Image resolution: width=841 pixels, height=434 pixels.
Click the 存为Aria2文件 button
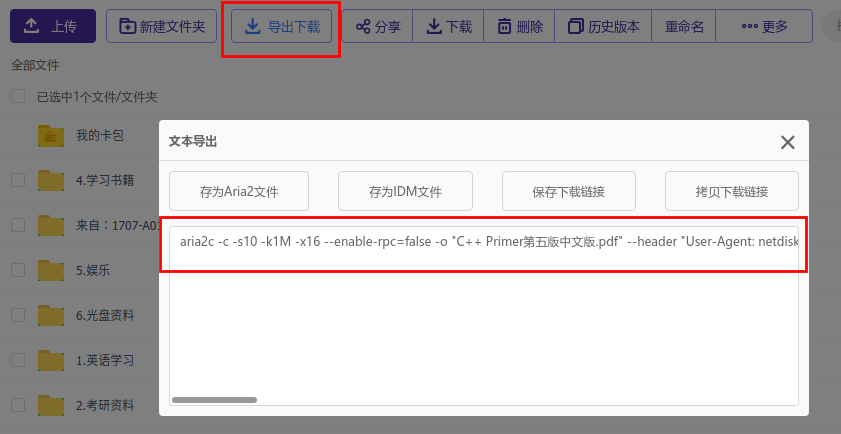pos(239,191)
